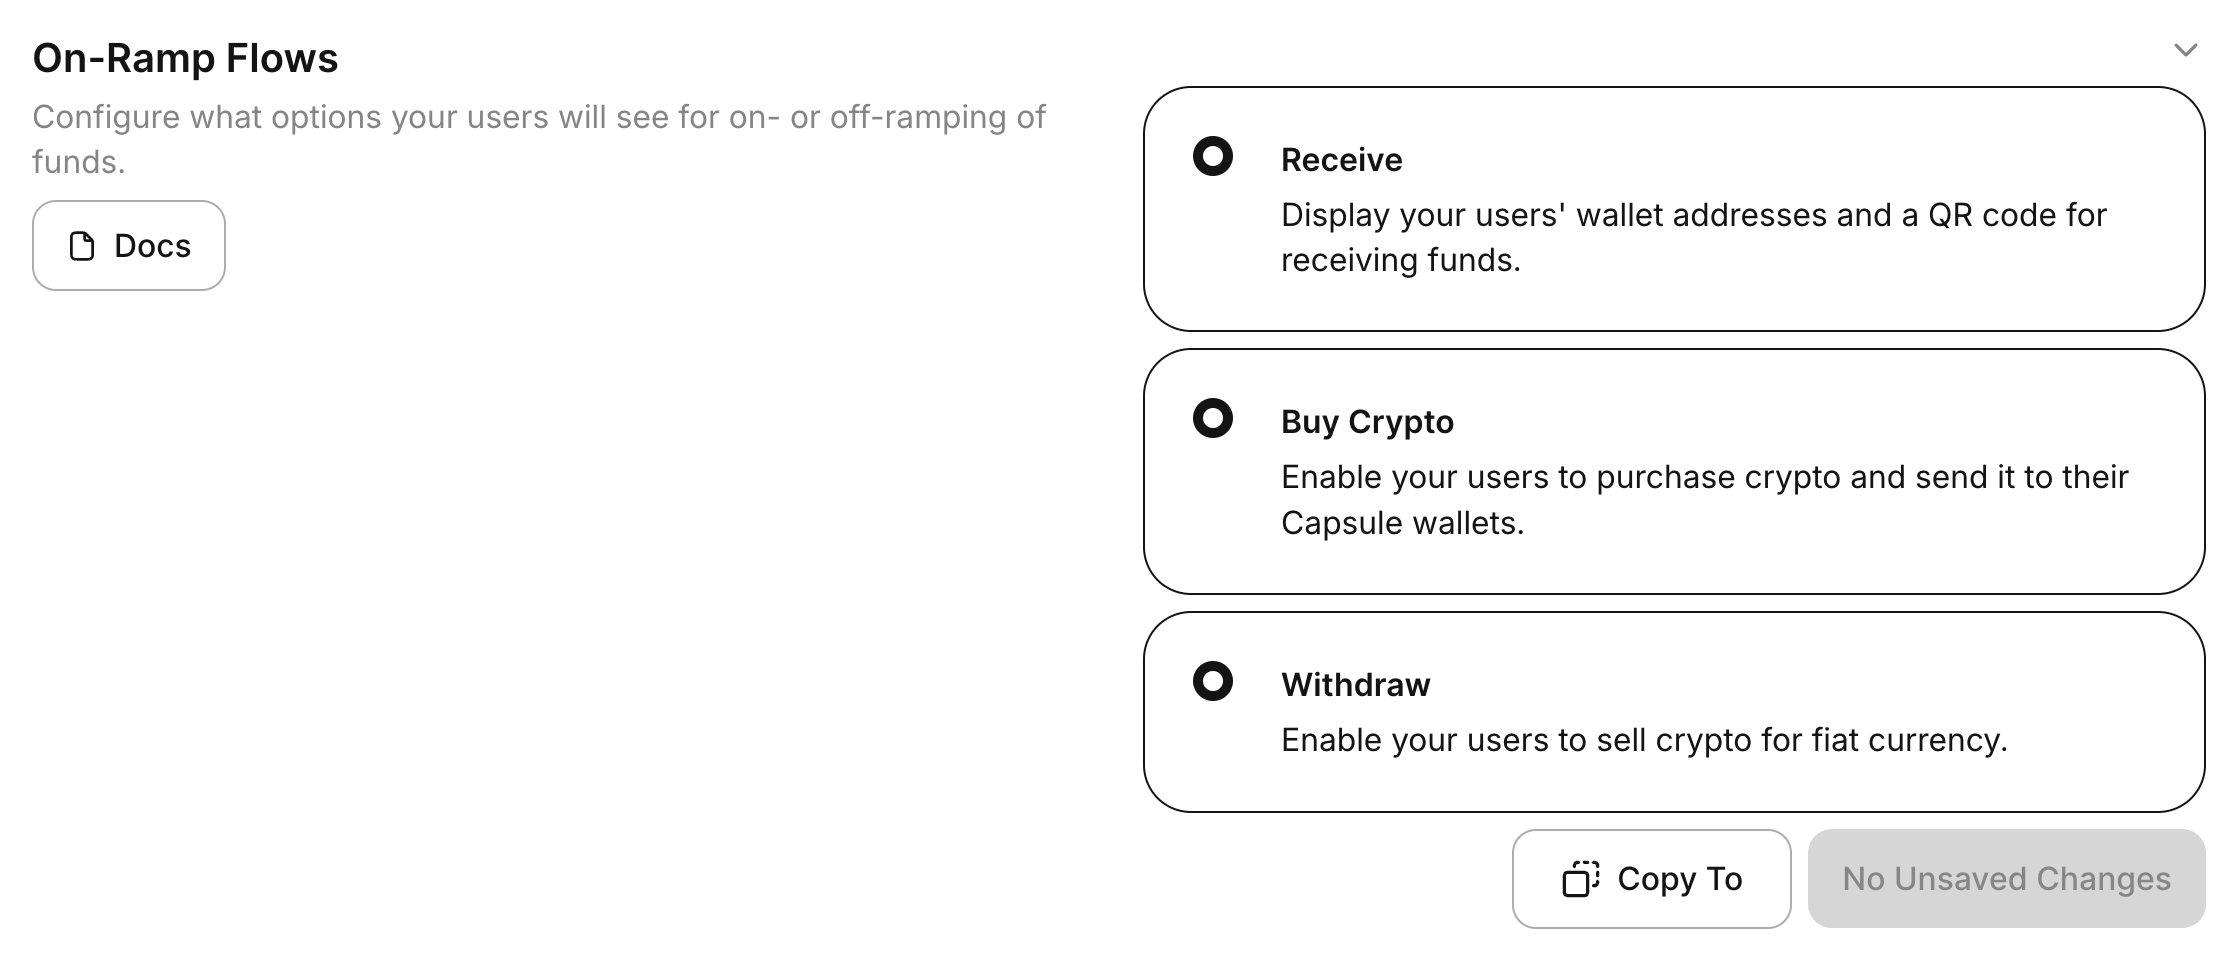Click the No Unsaved Changes button
Image resolution: width=2236 pixels, height=960 pixels.
(x=2005, y=878)
